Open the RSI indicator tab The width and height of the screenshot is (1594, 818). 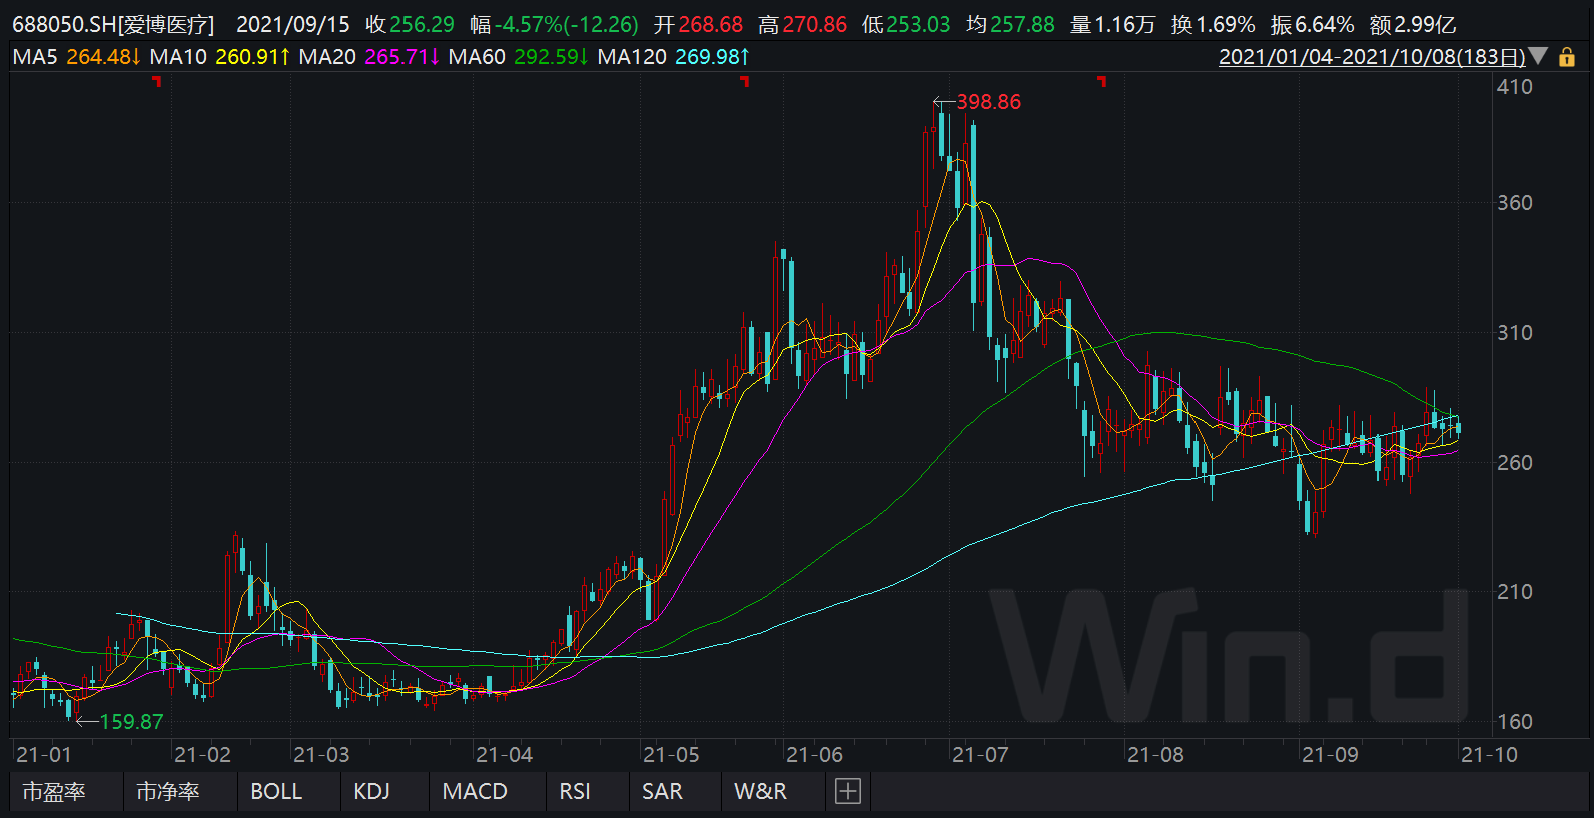coord(575,791)
